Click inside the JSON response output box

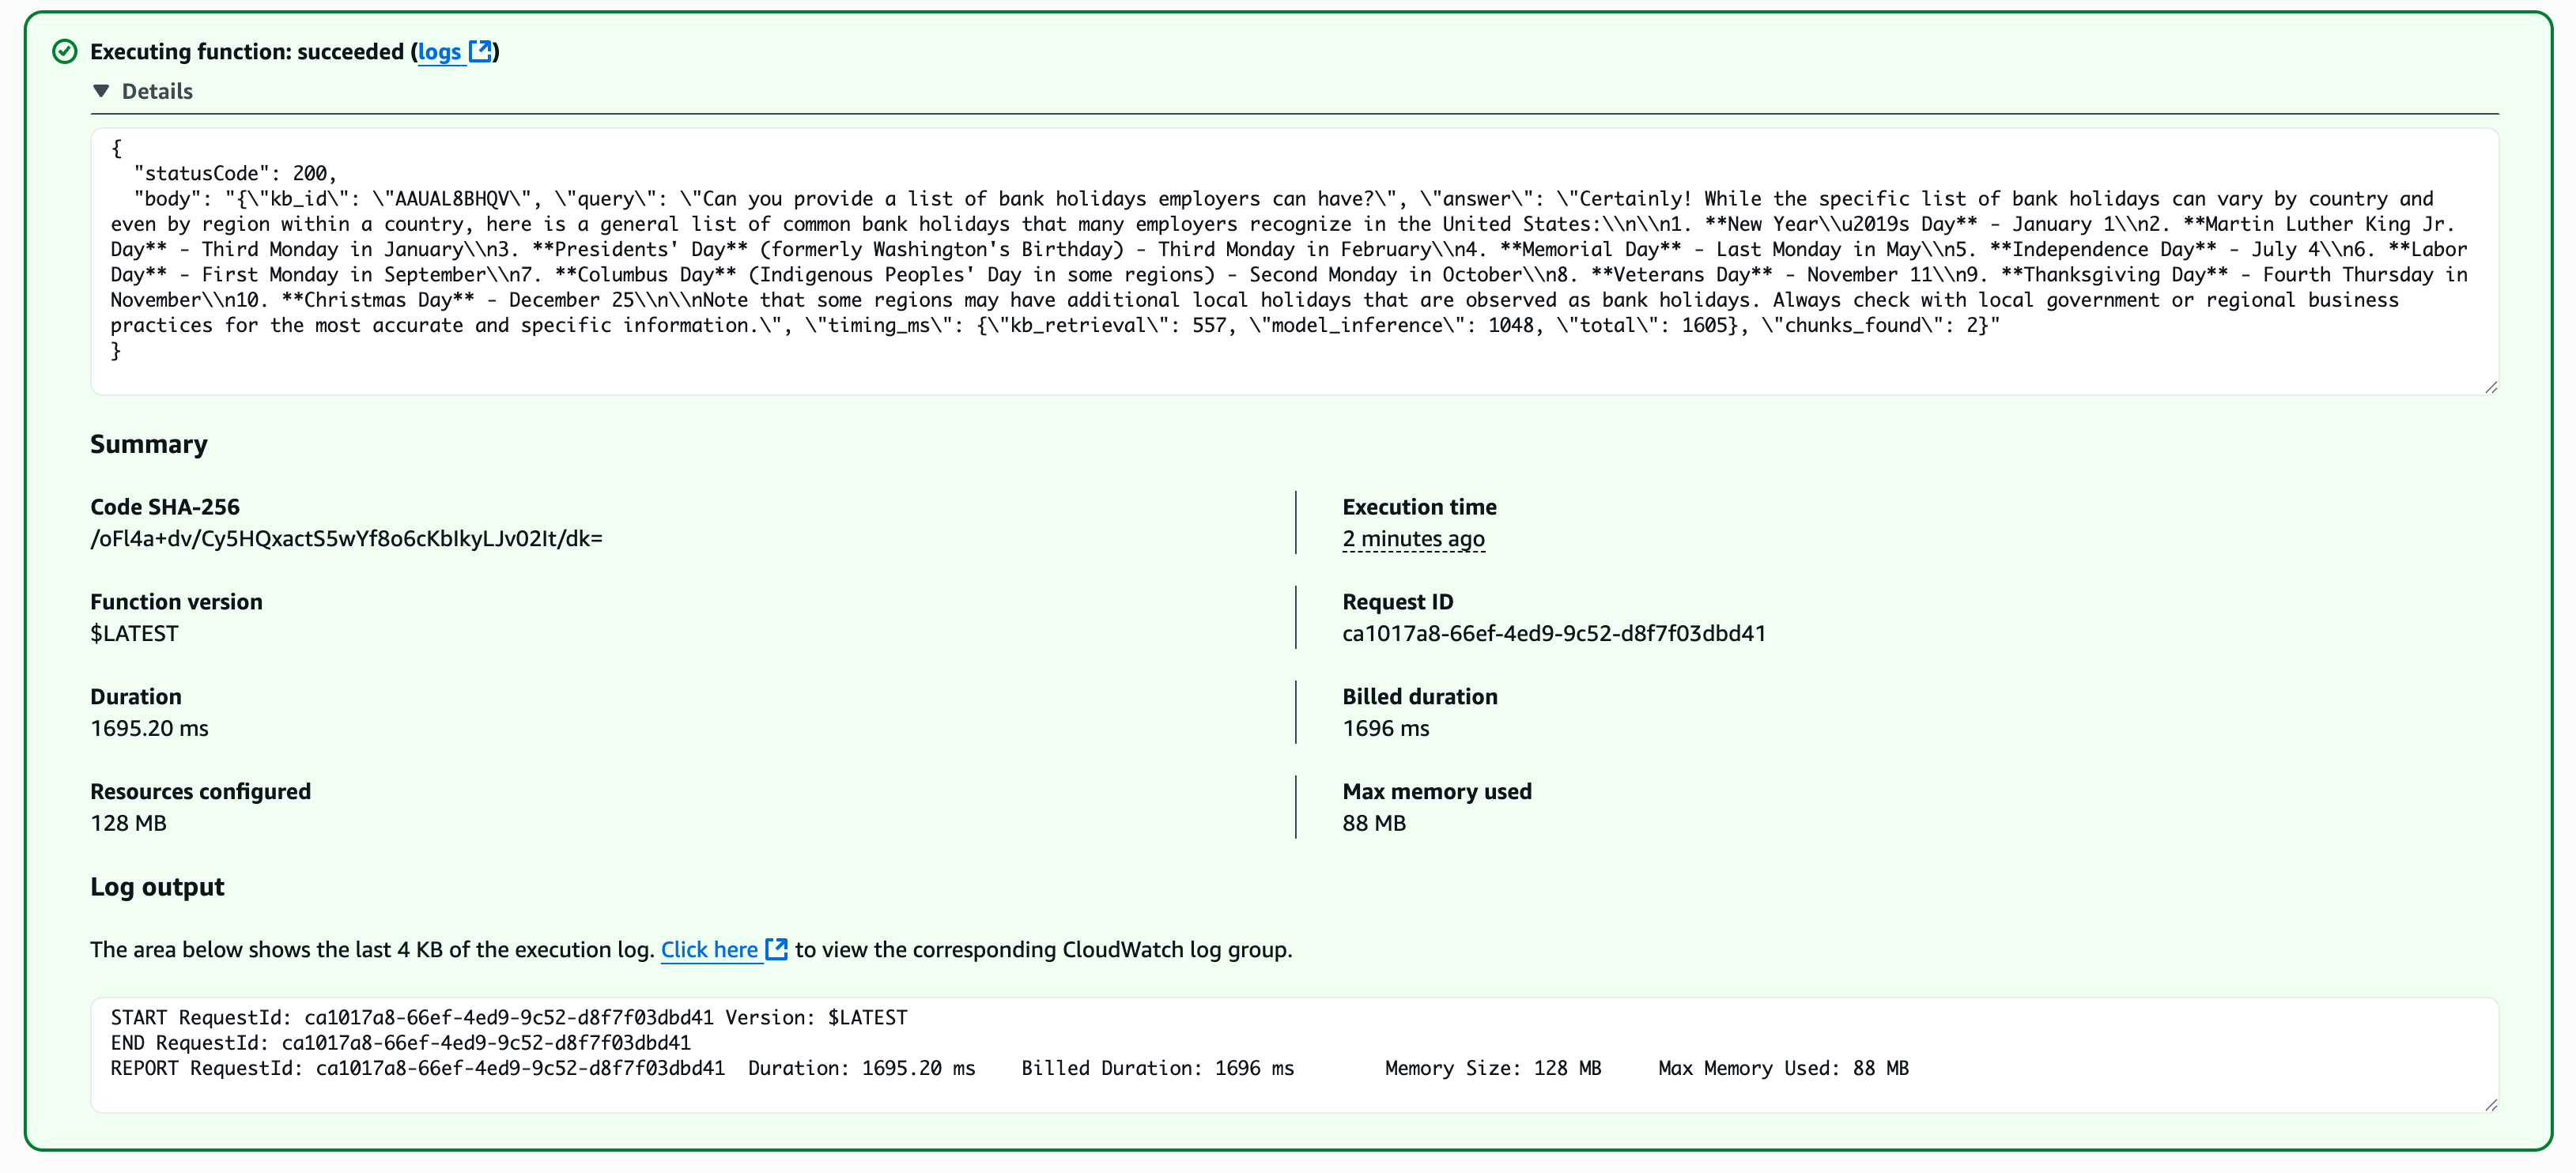tap(1294, 262)
